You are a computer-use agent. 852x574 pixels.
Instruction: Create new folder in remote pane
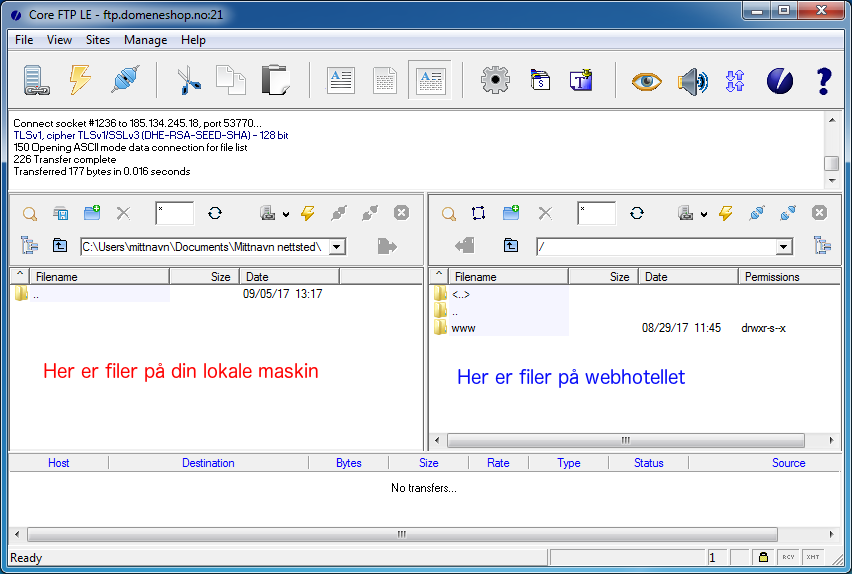point(511,213)
